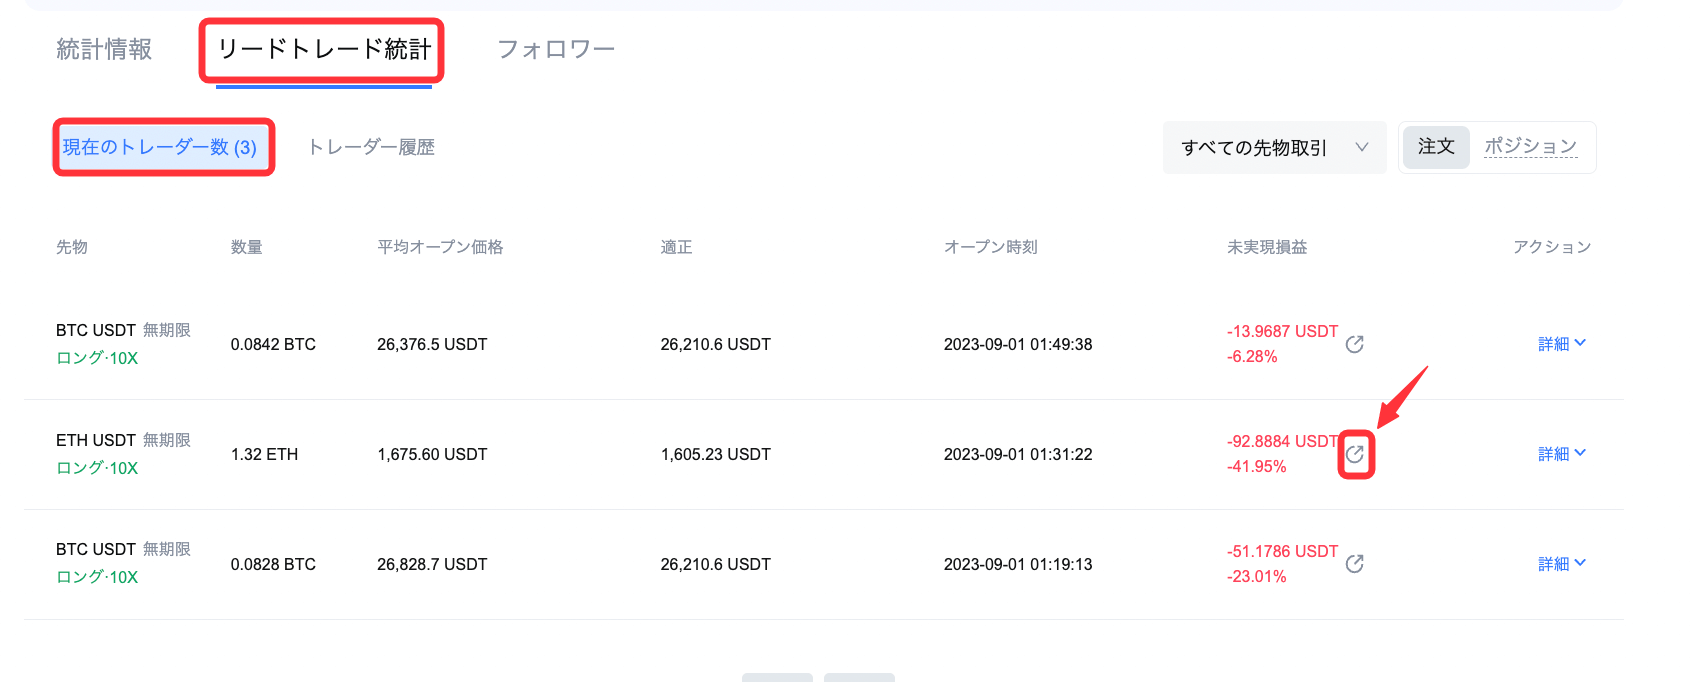This screenshot has width=1690, height=682.
Task: Click オープン時刻 column header
Action: click(x=991, y=247)
